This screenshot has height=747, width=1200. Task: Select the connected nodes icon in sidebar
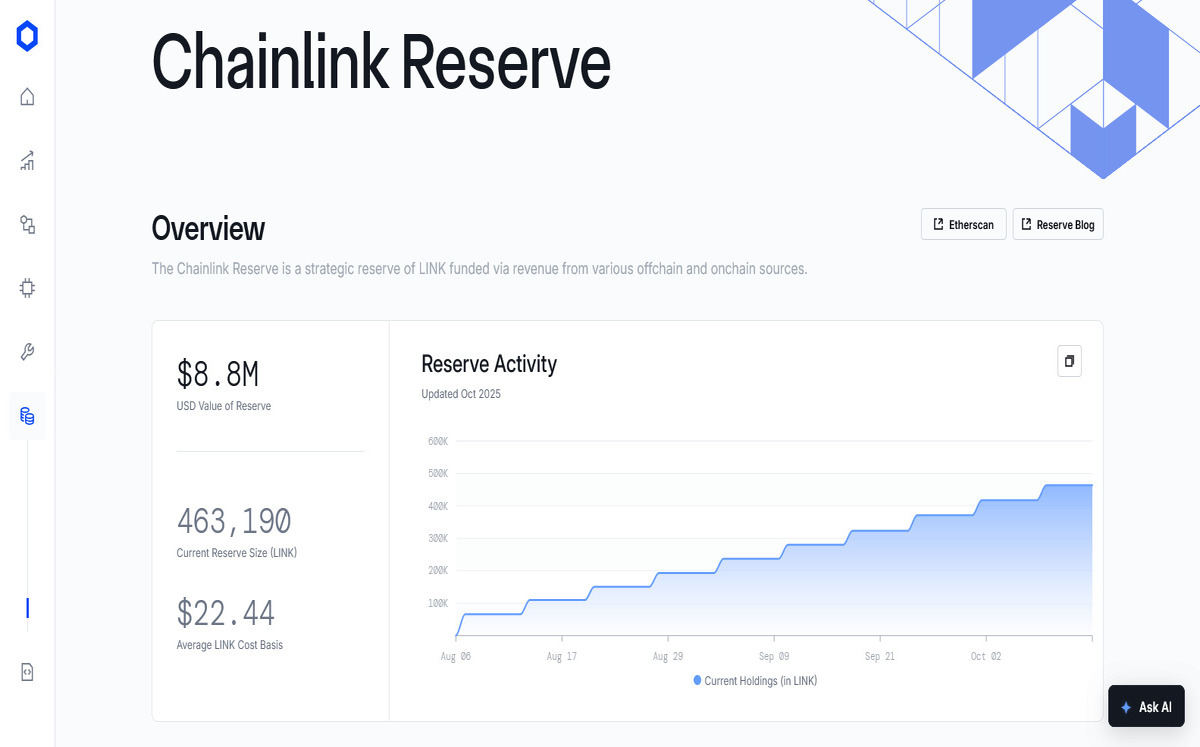click(27, 225)
